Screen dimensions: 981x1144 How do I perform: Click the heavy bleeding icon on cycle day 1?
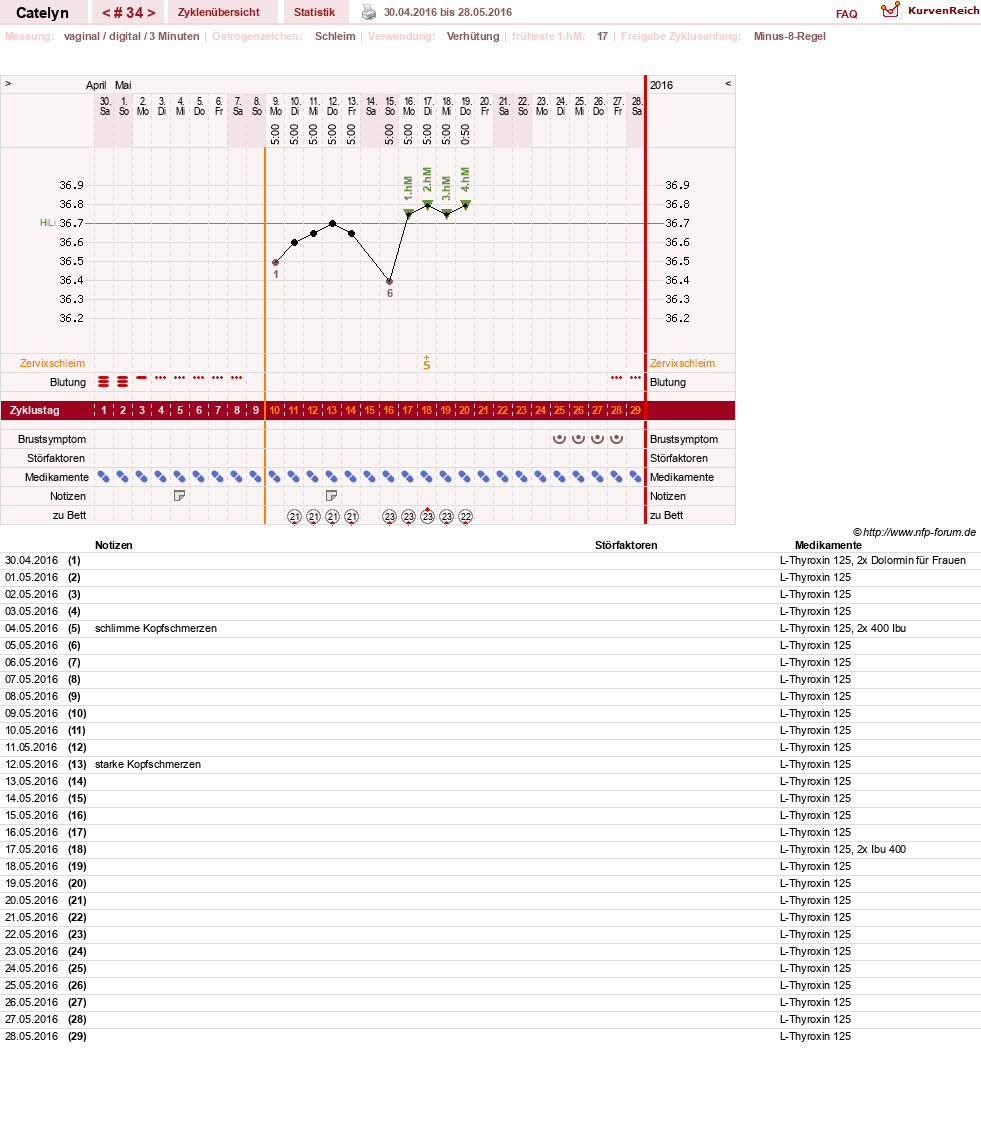pyautogui.click(x=104, y=382)
